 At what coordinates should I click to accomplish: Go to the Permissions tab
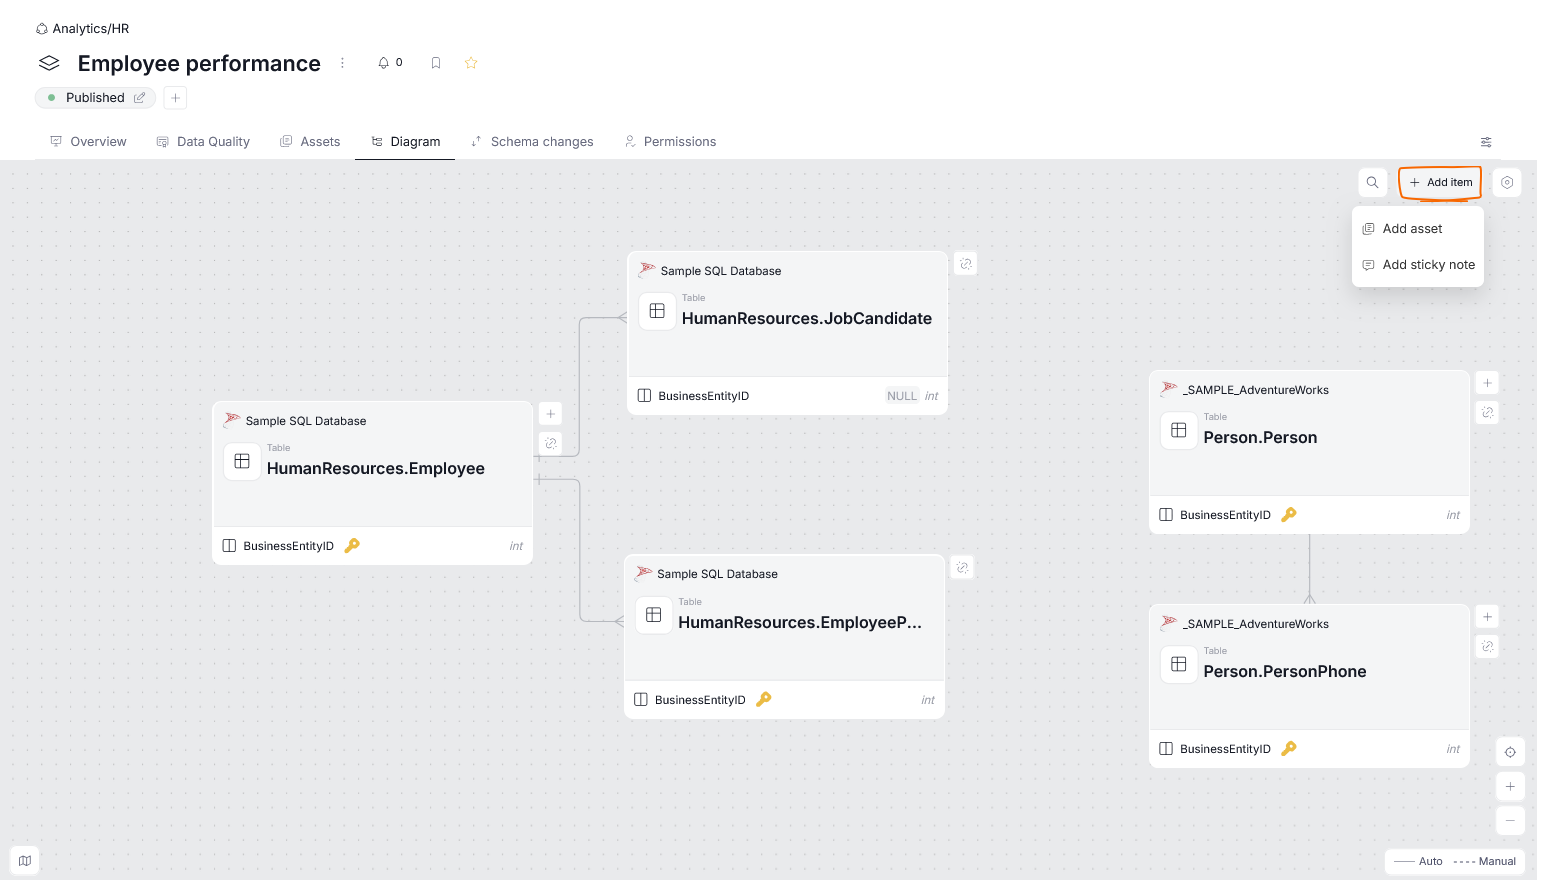[x=670, y=142]
